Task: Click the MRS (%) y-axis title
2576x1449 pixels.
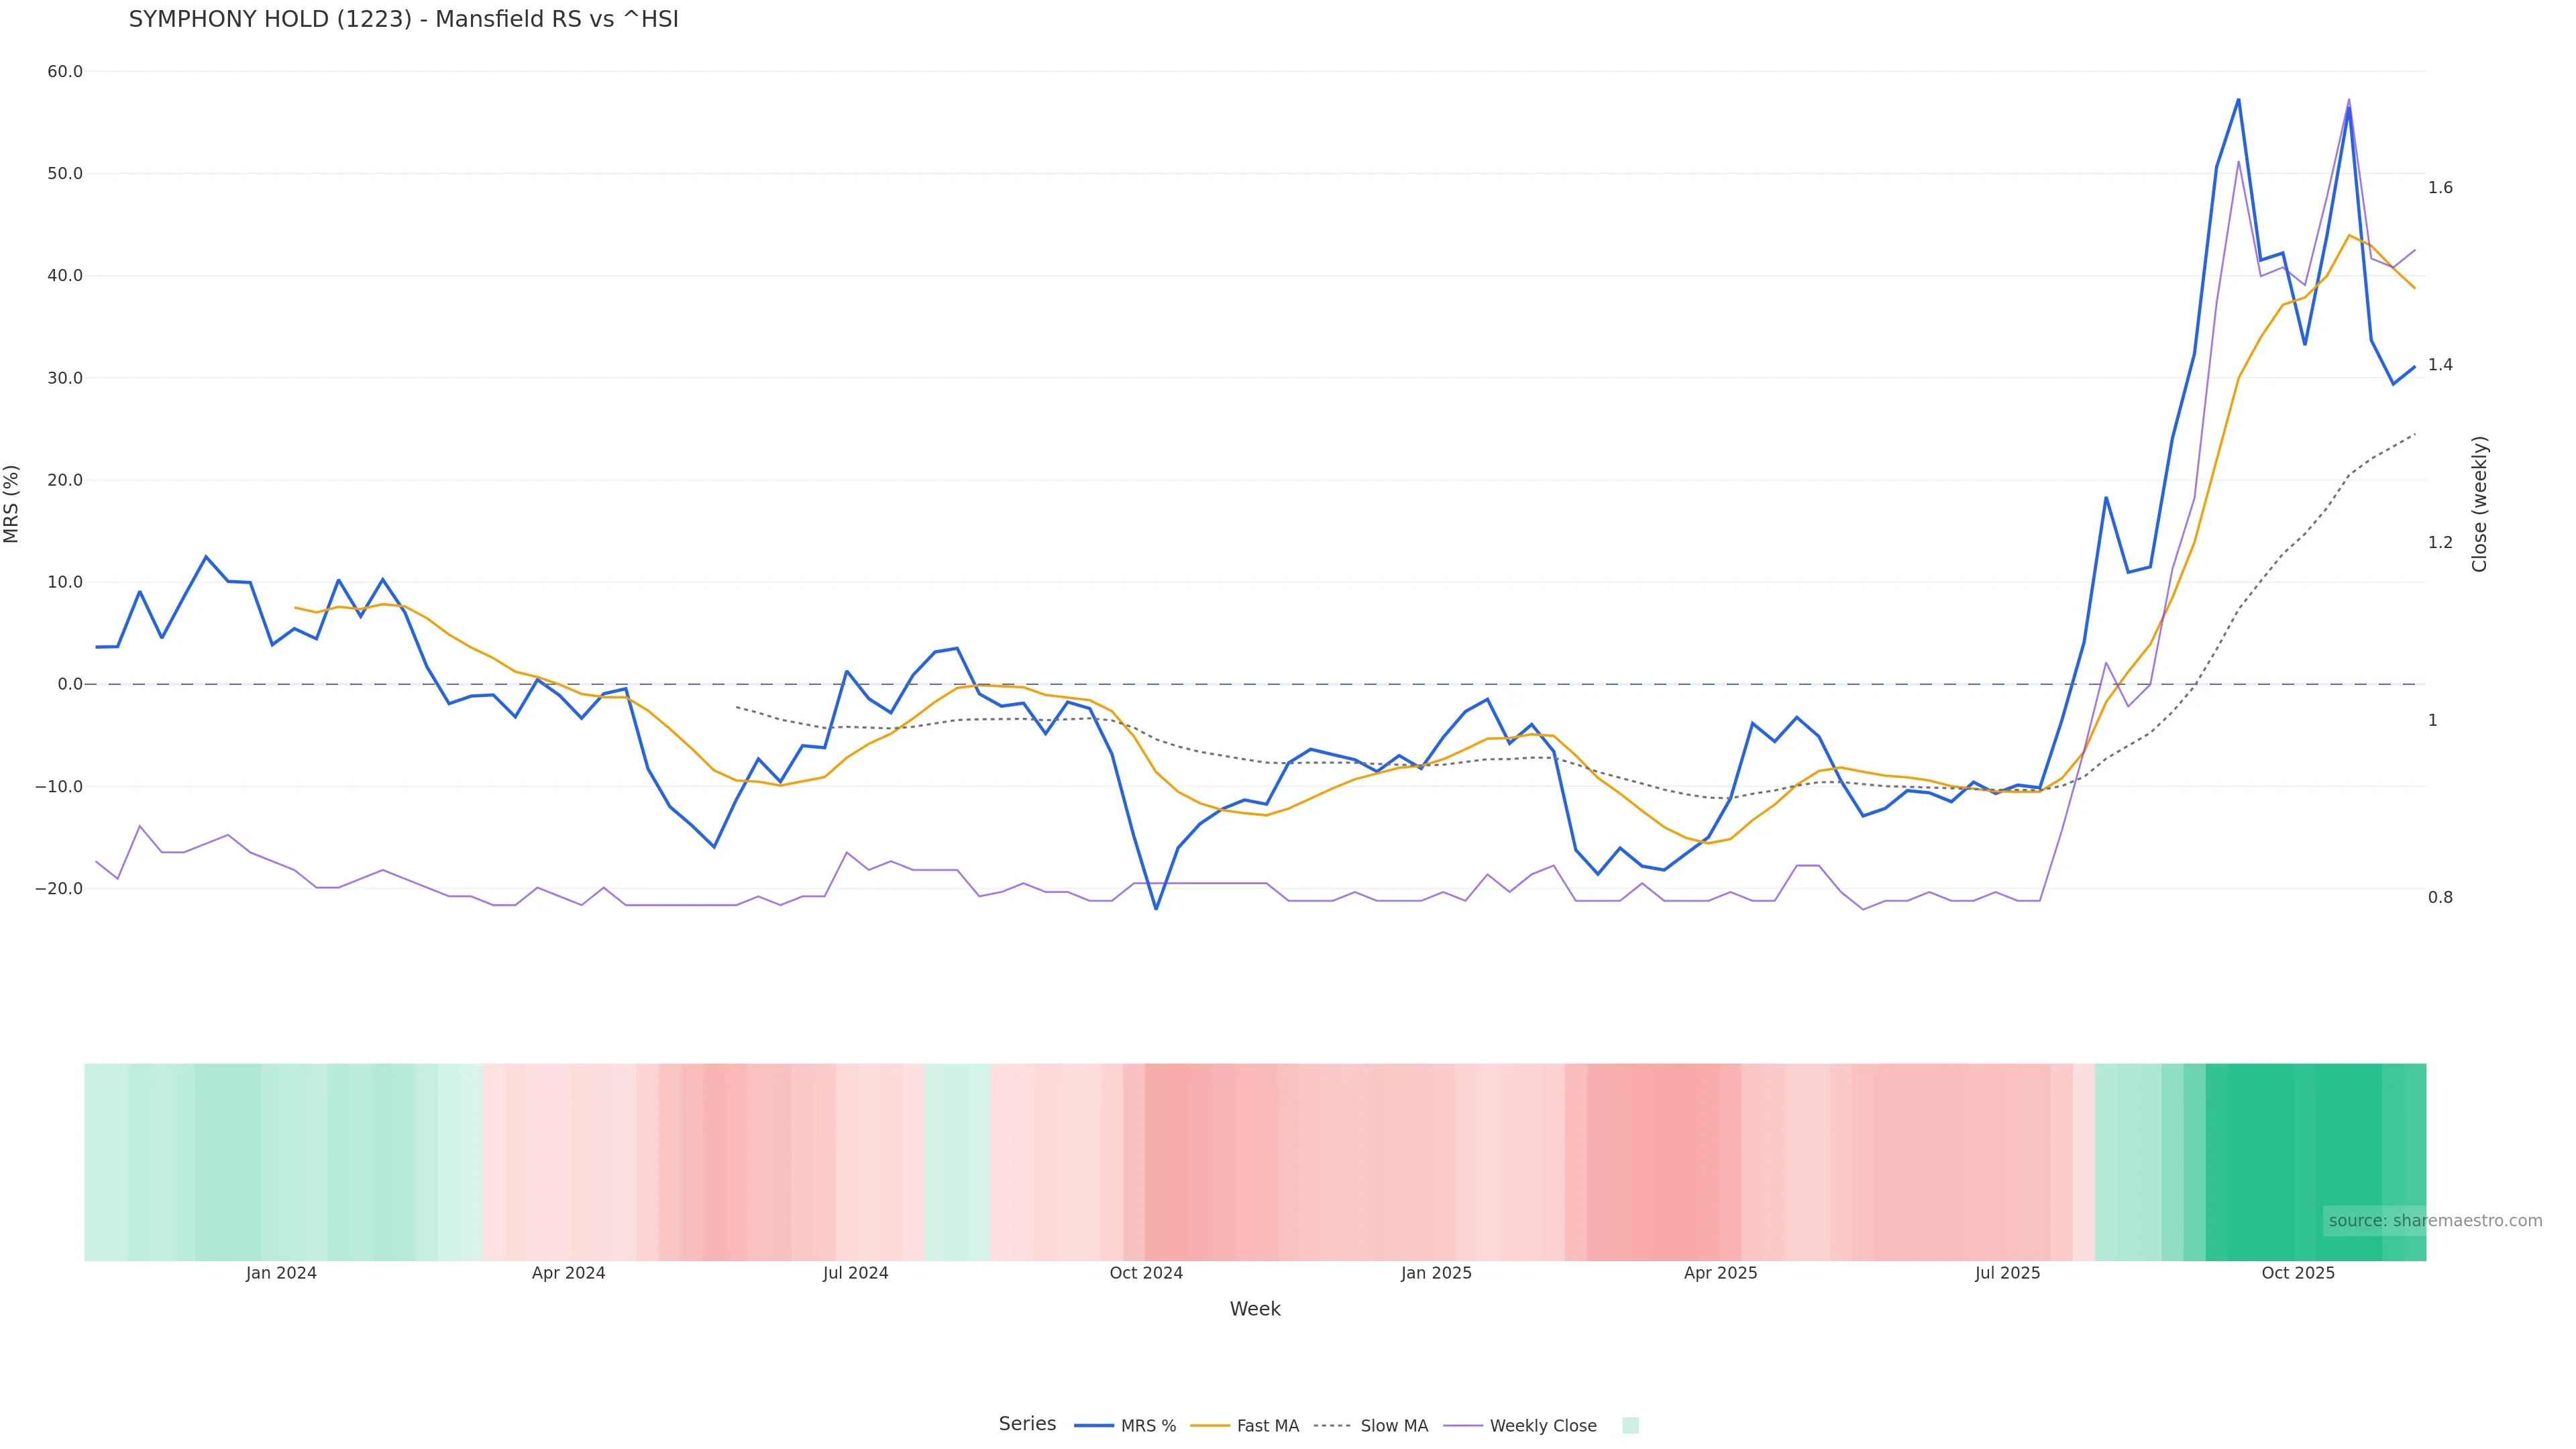Action: pyautogui.click(x=12, y=504)
